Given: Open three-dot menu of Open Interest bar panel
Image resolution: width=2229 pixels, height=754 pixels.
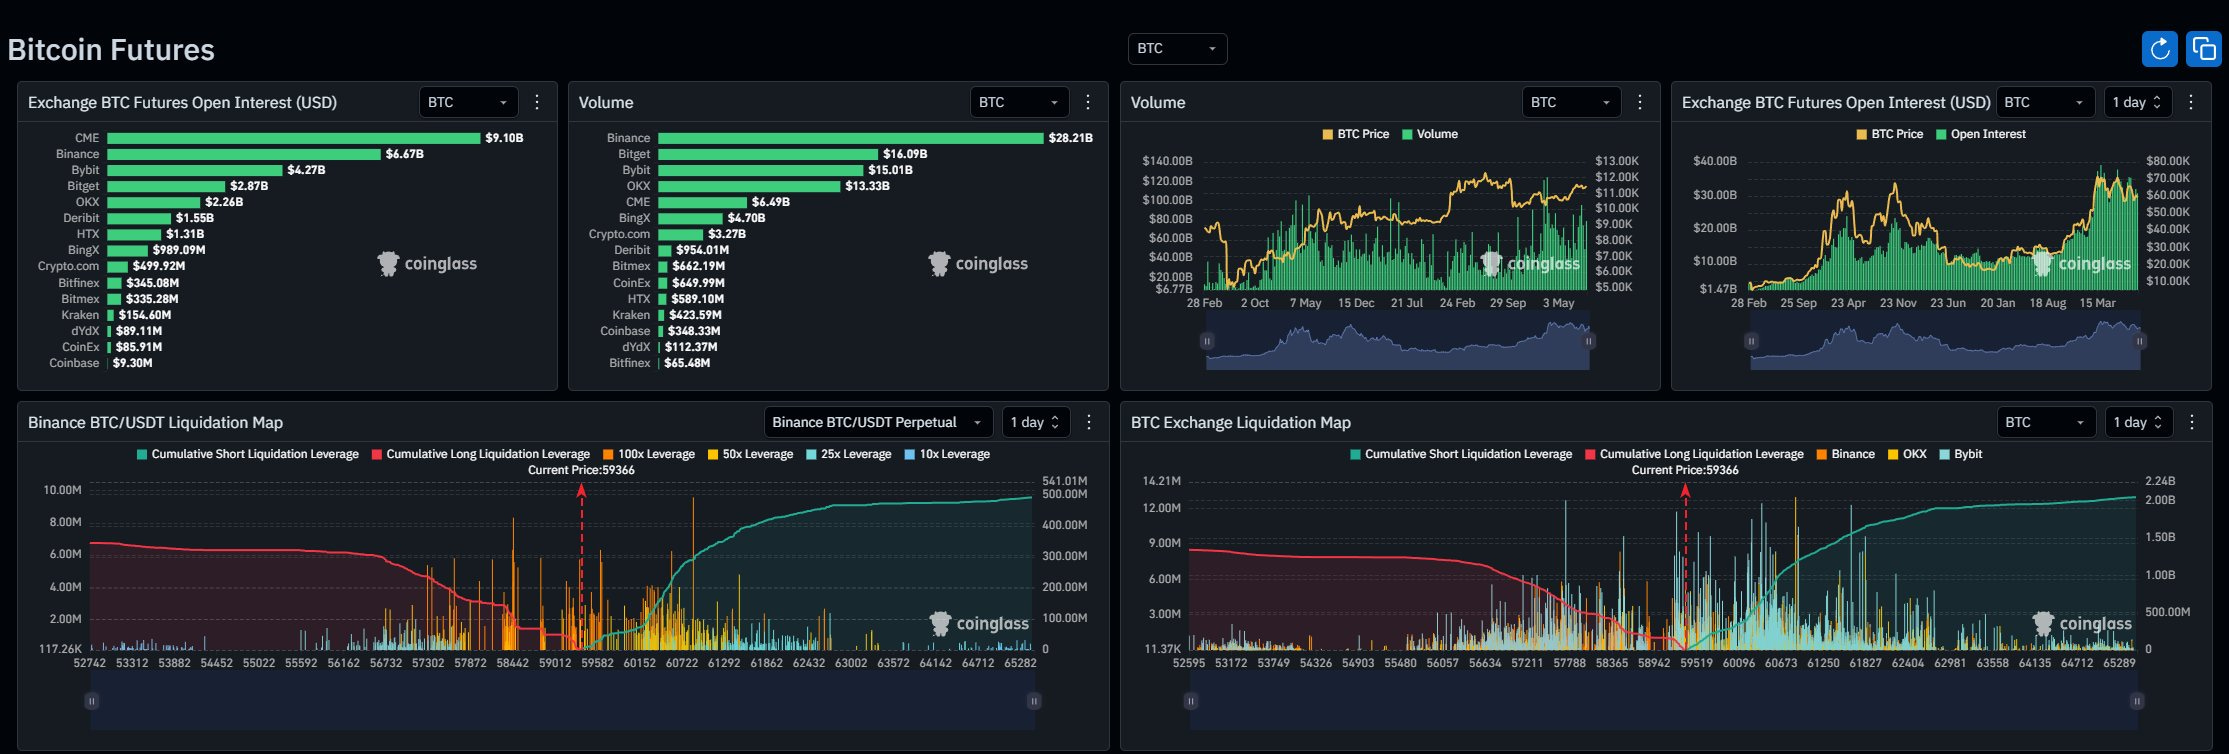Looking at the screenshot, I should pos(537,102).
